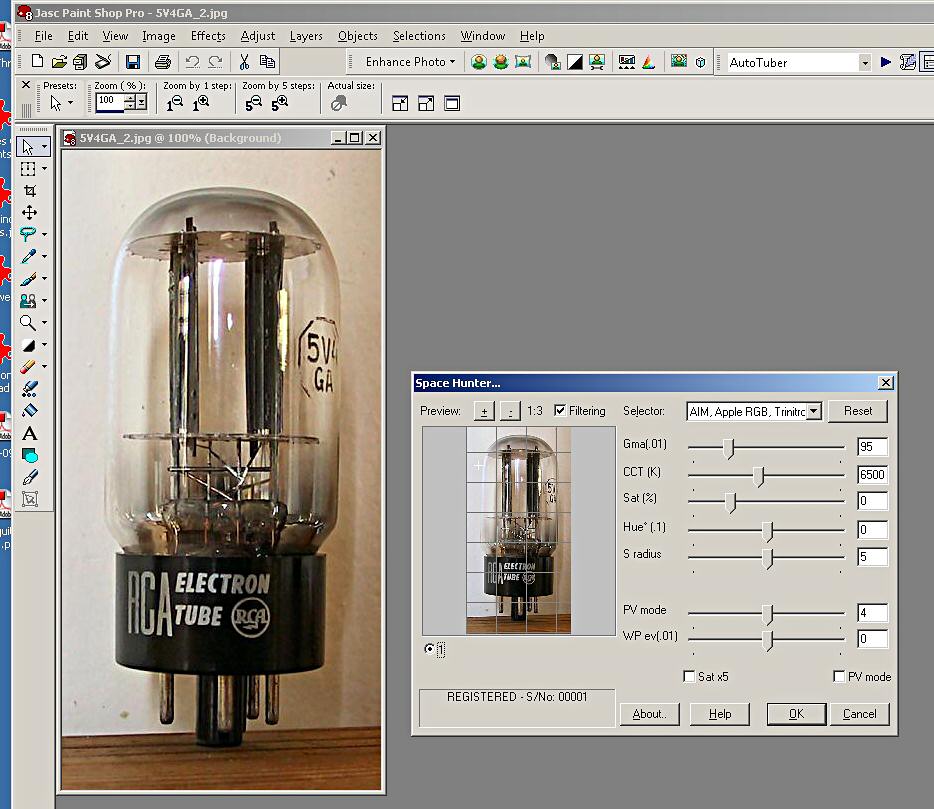Click the Cut scissors icon
This screenshot has height=809, width=934.
click(244, 61)
